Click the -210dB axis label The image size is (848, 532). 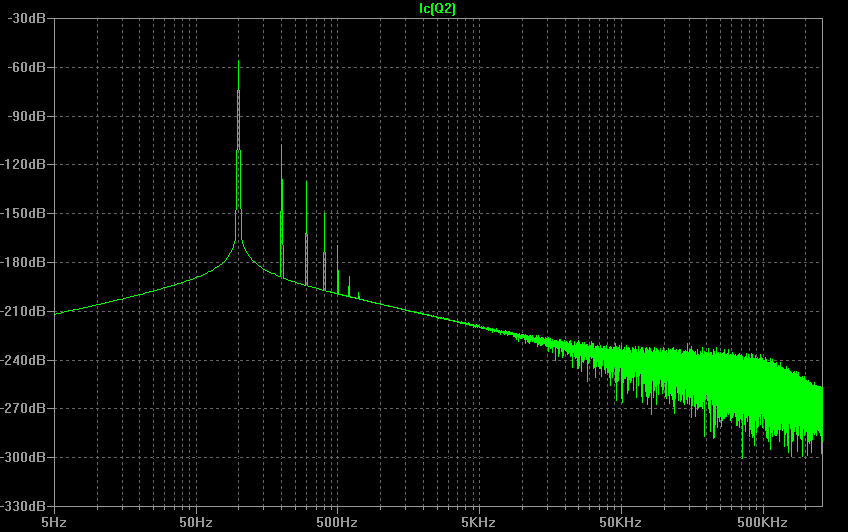pos(23,311)
